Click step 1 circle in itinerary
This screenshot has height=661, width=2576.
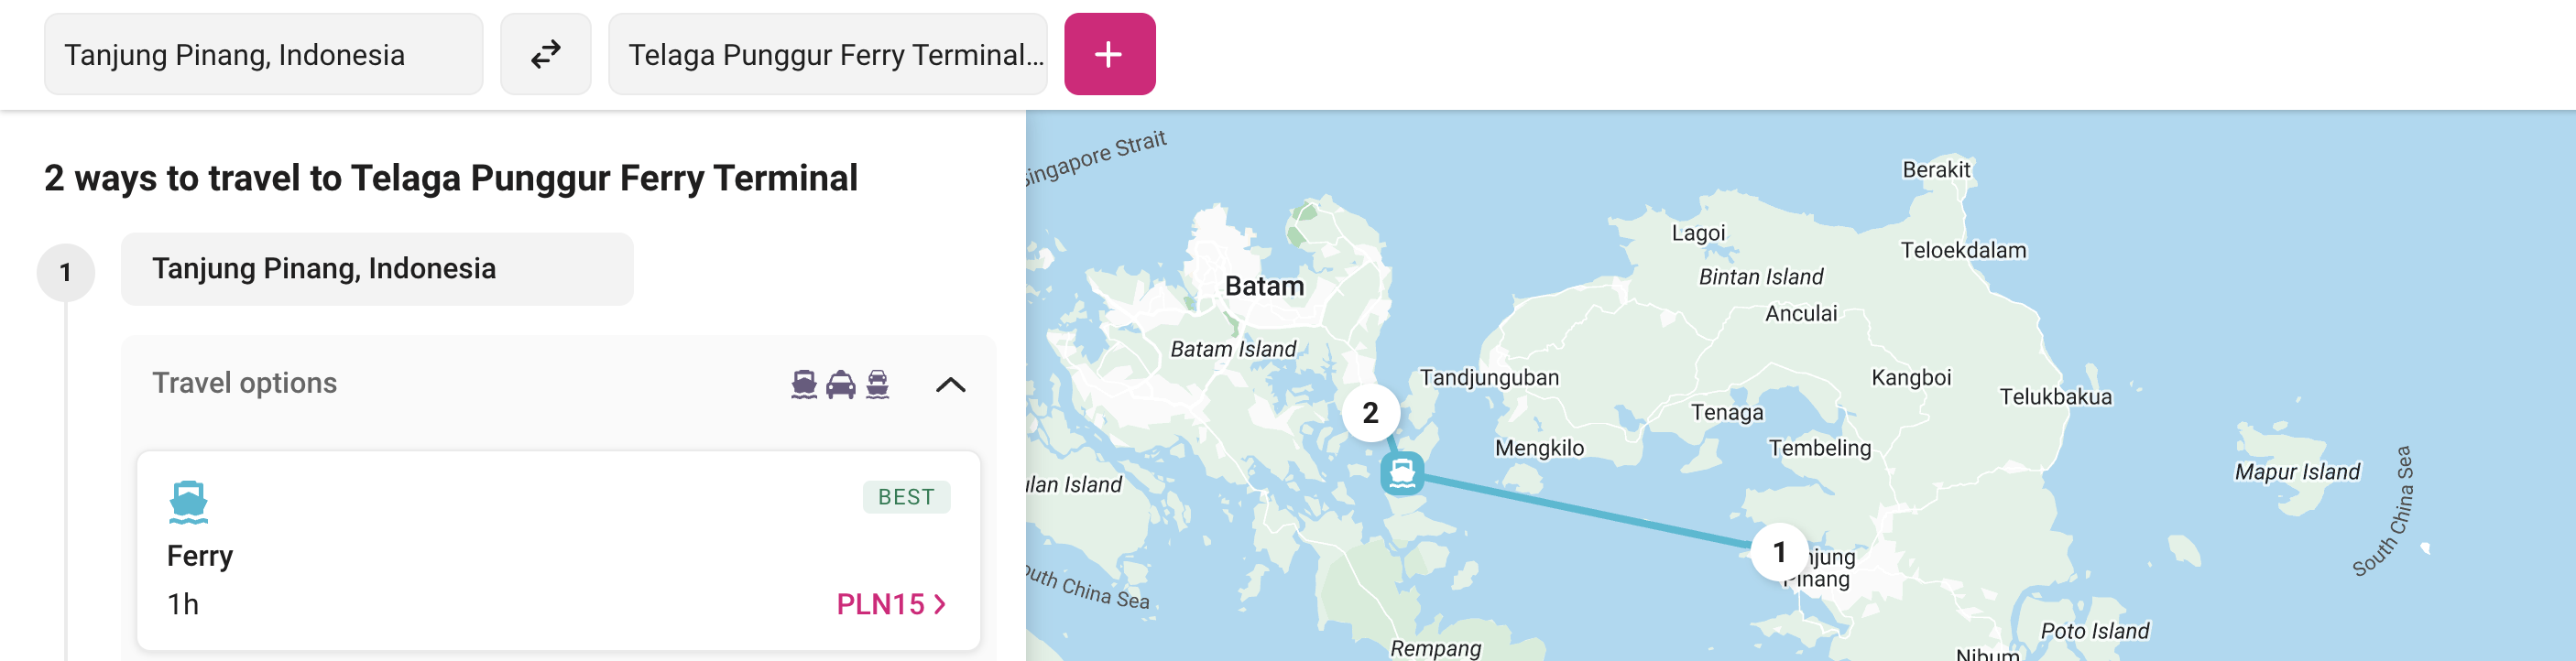[x=66, y=272]
